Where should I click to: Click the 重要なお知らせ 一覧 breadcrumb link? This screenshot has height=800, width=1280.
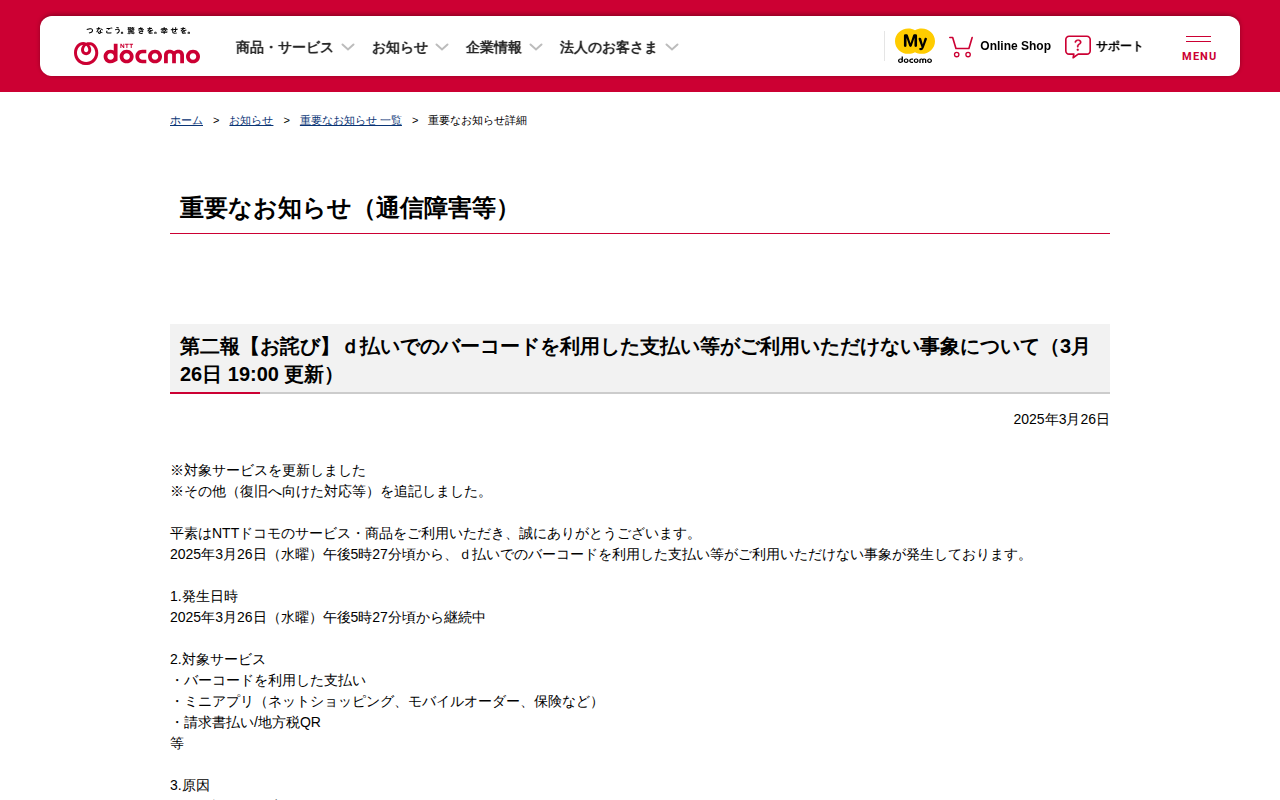click(x=351, y=120)
